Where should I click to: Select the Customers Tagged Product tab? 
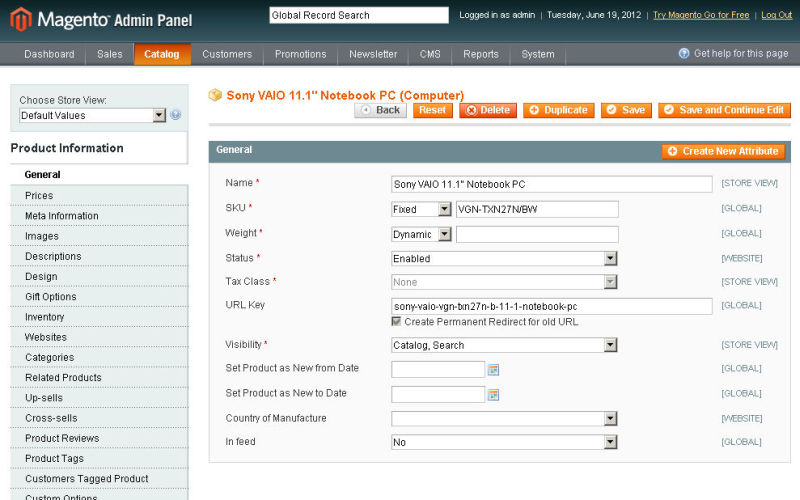tap(99, 479)
